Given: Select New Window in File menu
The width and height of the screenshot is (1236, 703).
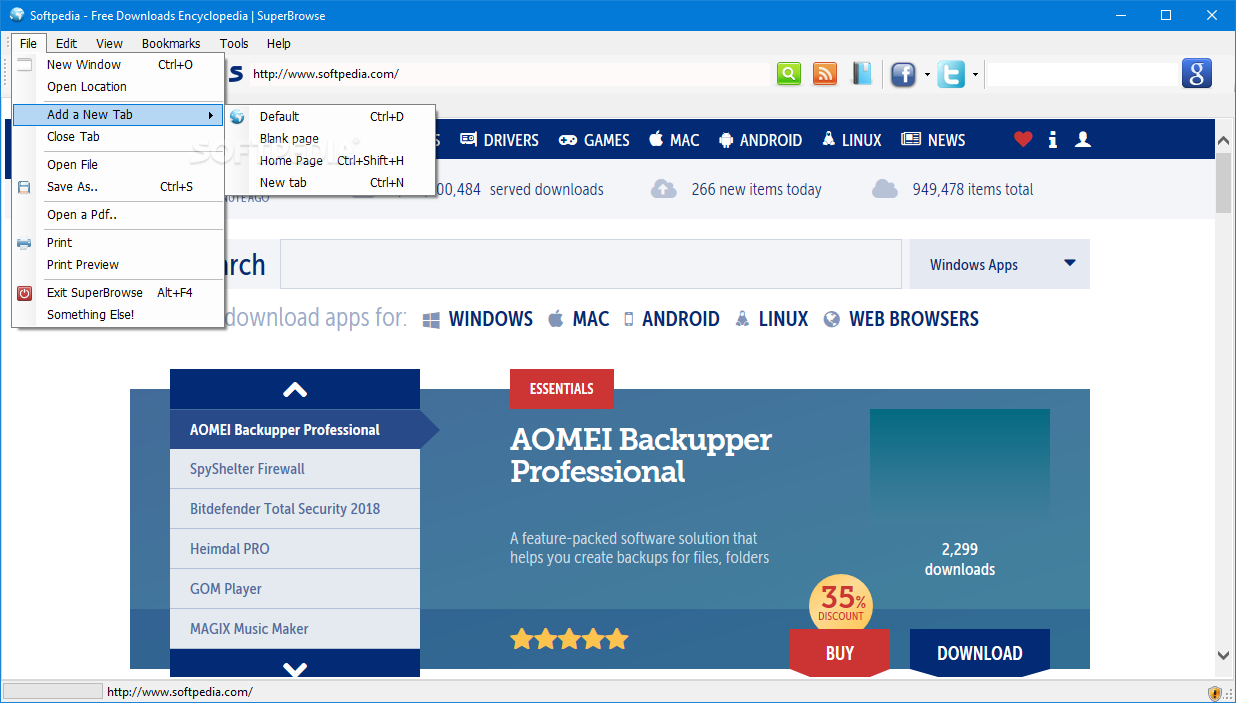Looking at the screenshot, I should point(118,64).
